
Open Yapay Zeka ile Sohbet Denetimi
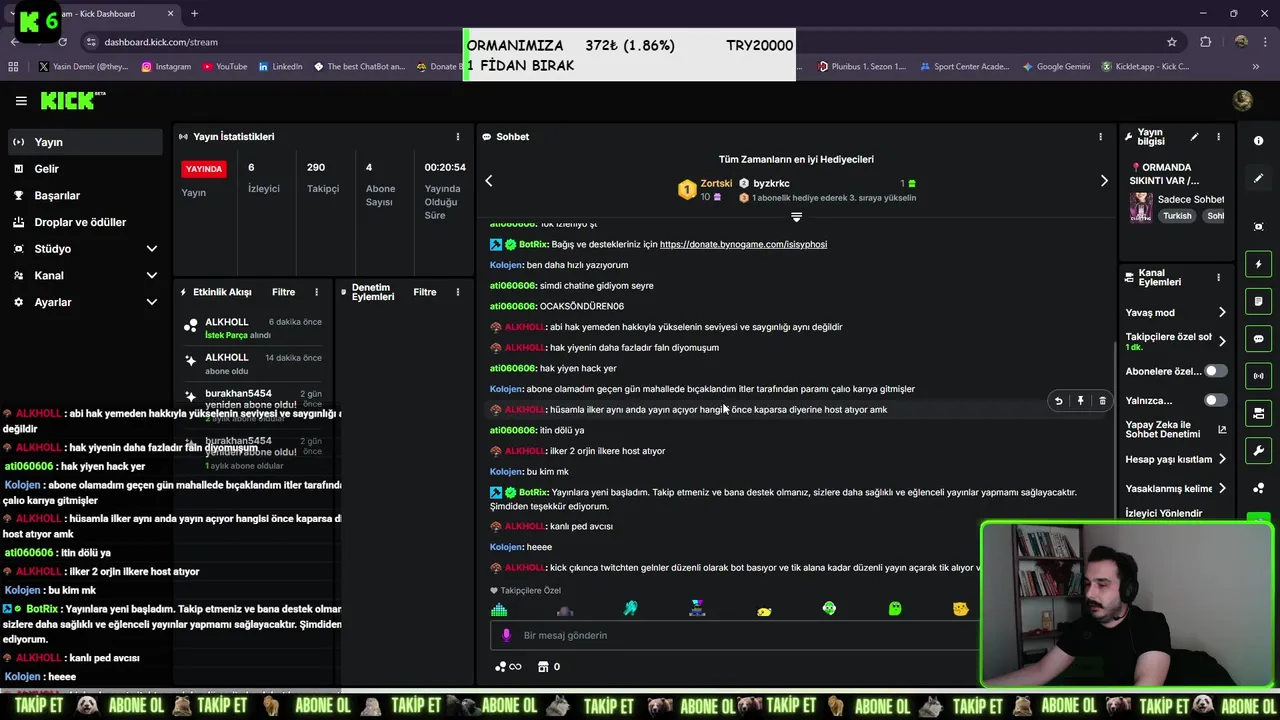pos(1176,430)
